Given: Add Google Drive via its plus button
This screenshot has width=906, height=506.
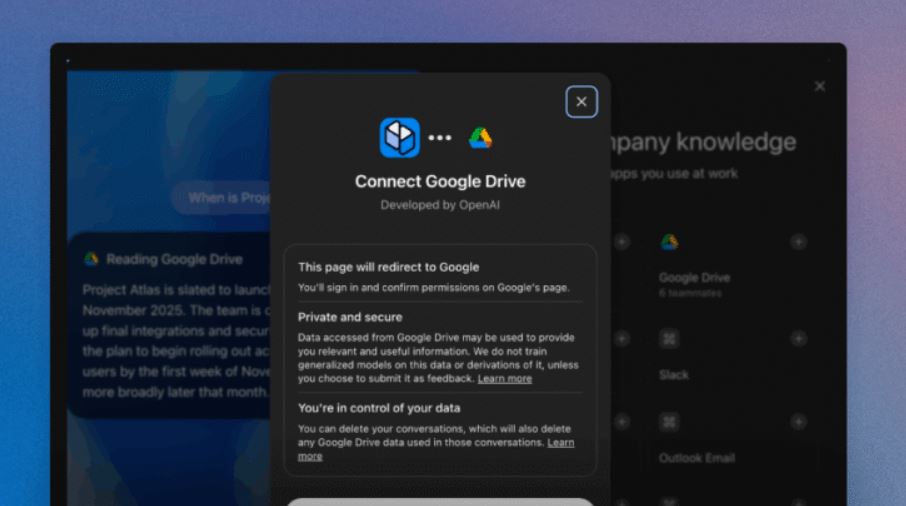Looking at the screenshot, I should pyautogui.click(x=798, y=241).
